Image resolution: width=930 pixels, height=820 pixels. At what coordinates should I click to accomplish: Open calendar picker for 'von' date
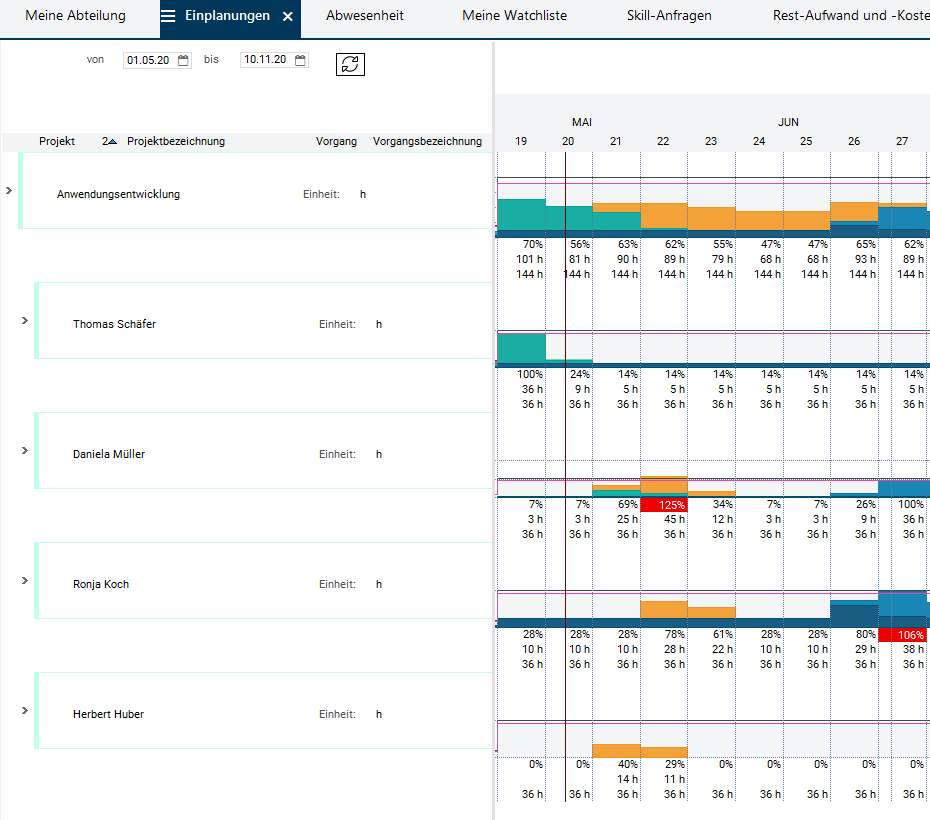[183, 60]
